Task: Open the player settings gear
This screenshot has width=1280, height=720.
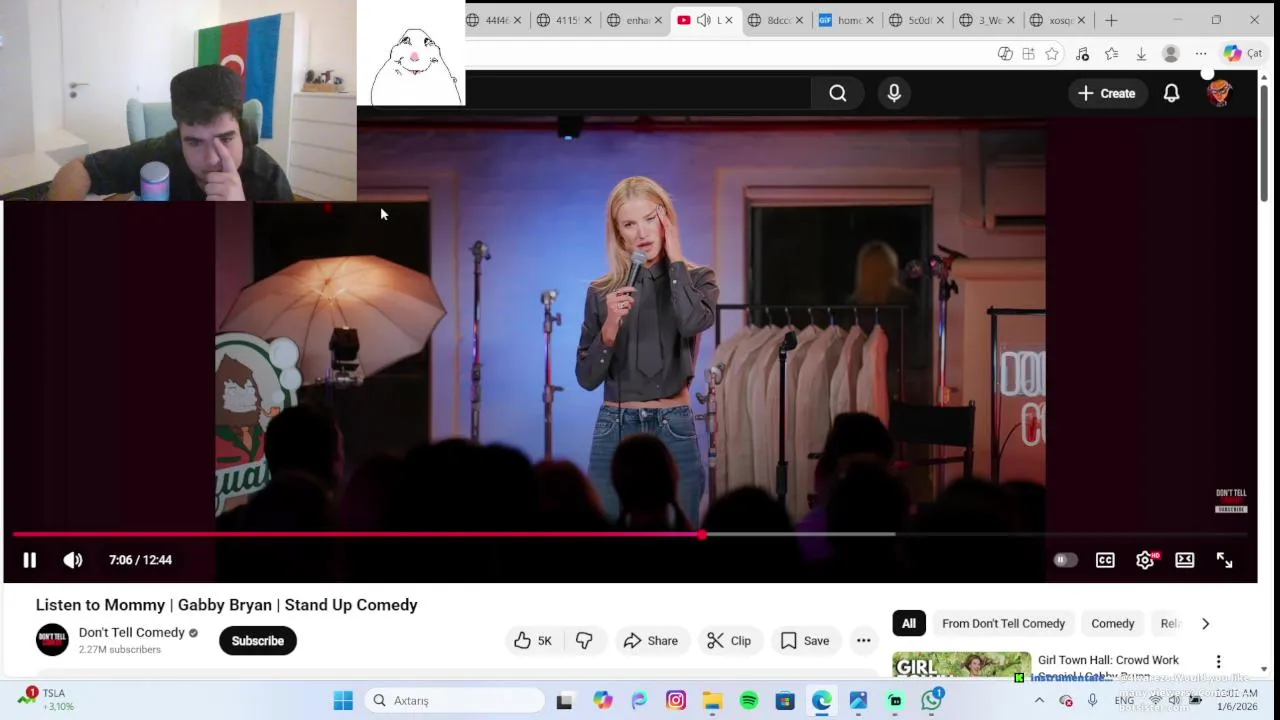Action: [x=1145, y=560]
